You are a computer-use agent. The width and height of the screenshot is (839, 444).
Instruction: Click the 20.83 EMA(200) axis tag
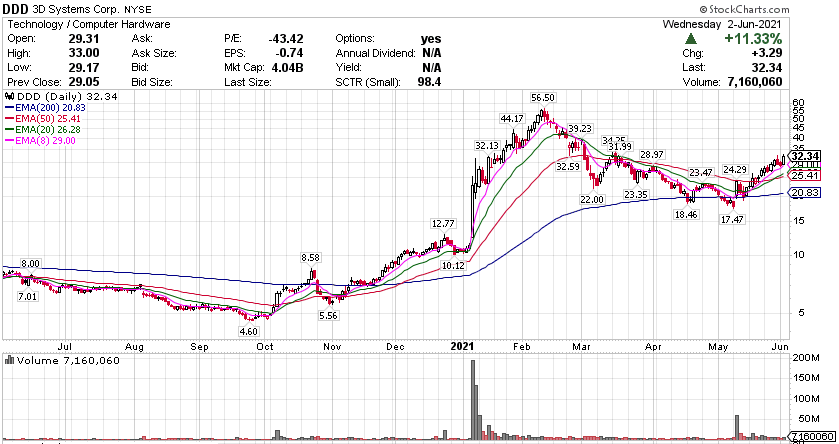[x=803, y=193]
